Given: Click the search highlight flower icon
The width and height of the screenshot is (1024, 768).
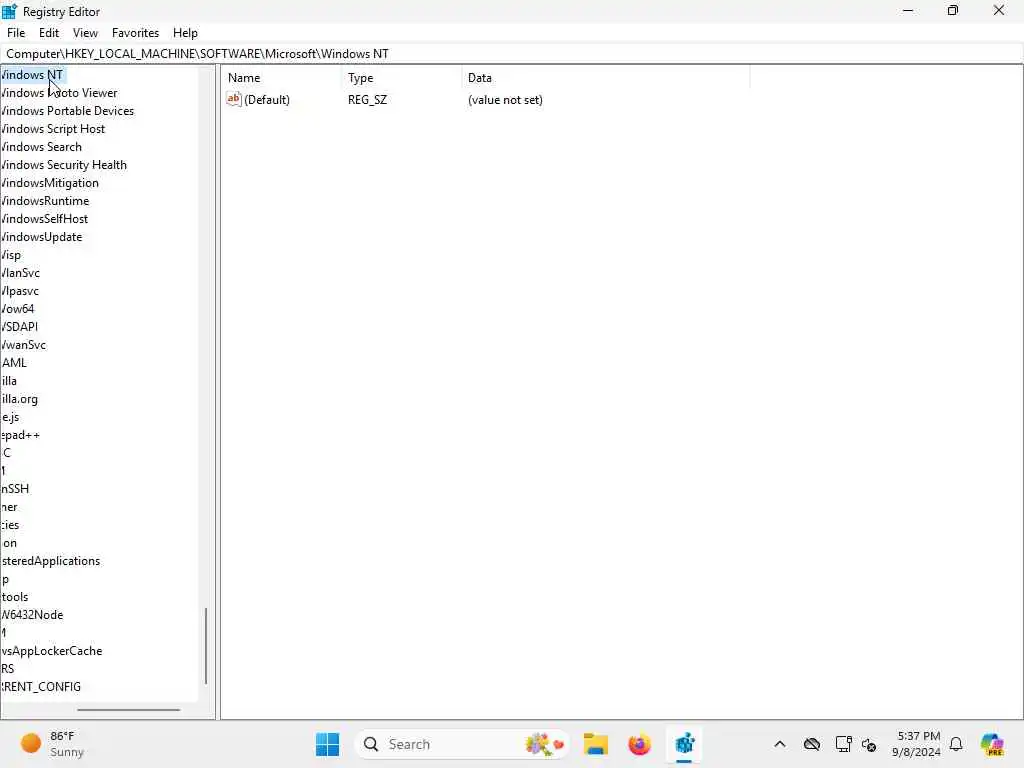Looking at the screenshot, I should (543, 744).
